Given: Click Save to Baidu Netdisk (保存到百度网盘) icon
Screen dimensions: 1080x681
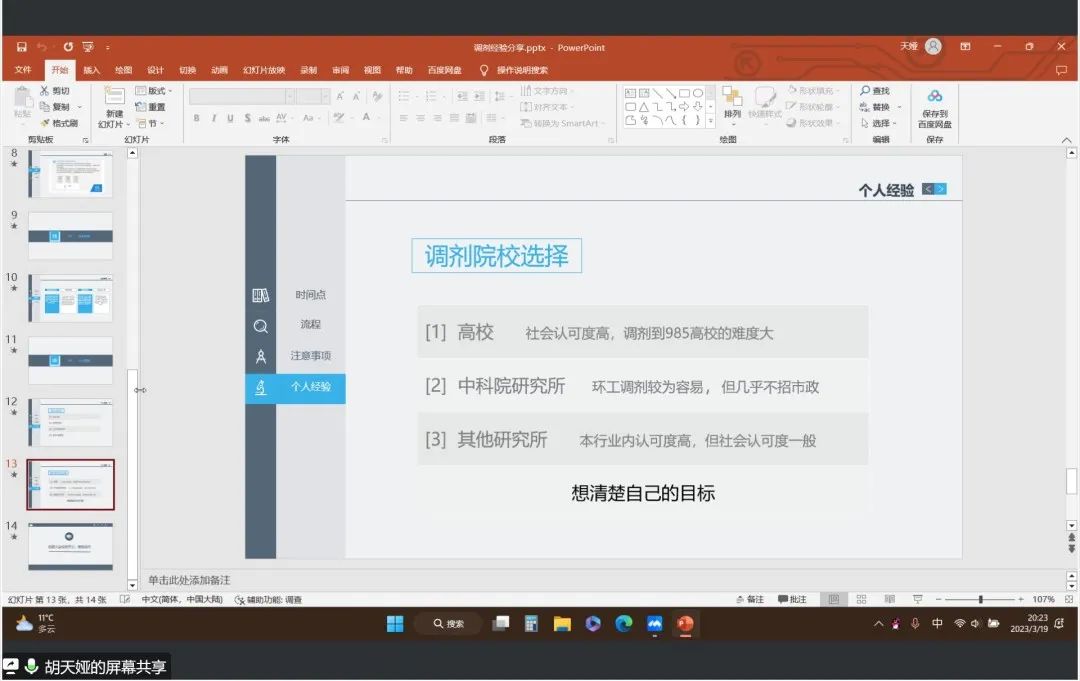Looking at the screenshot, I should [x=934, y=106].
